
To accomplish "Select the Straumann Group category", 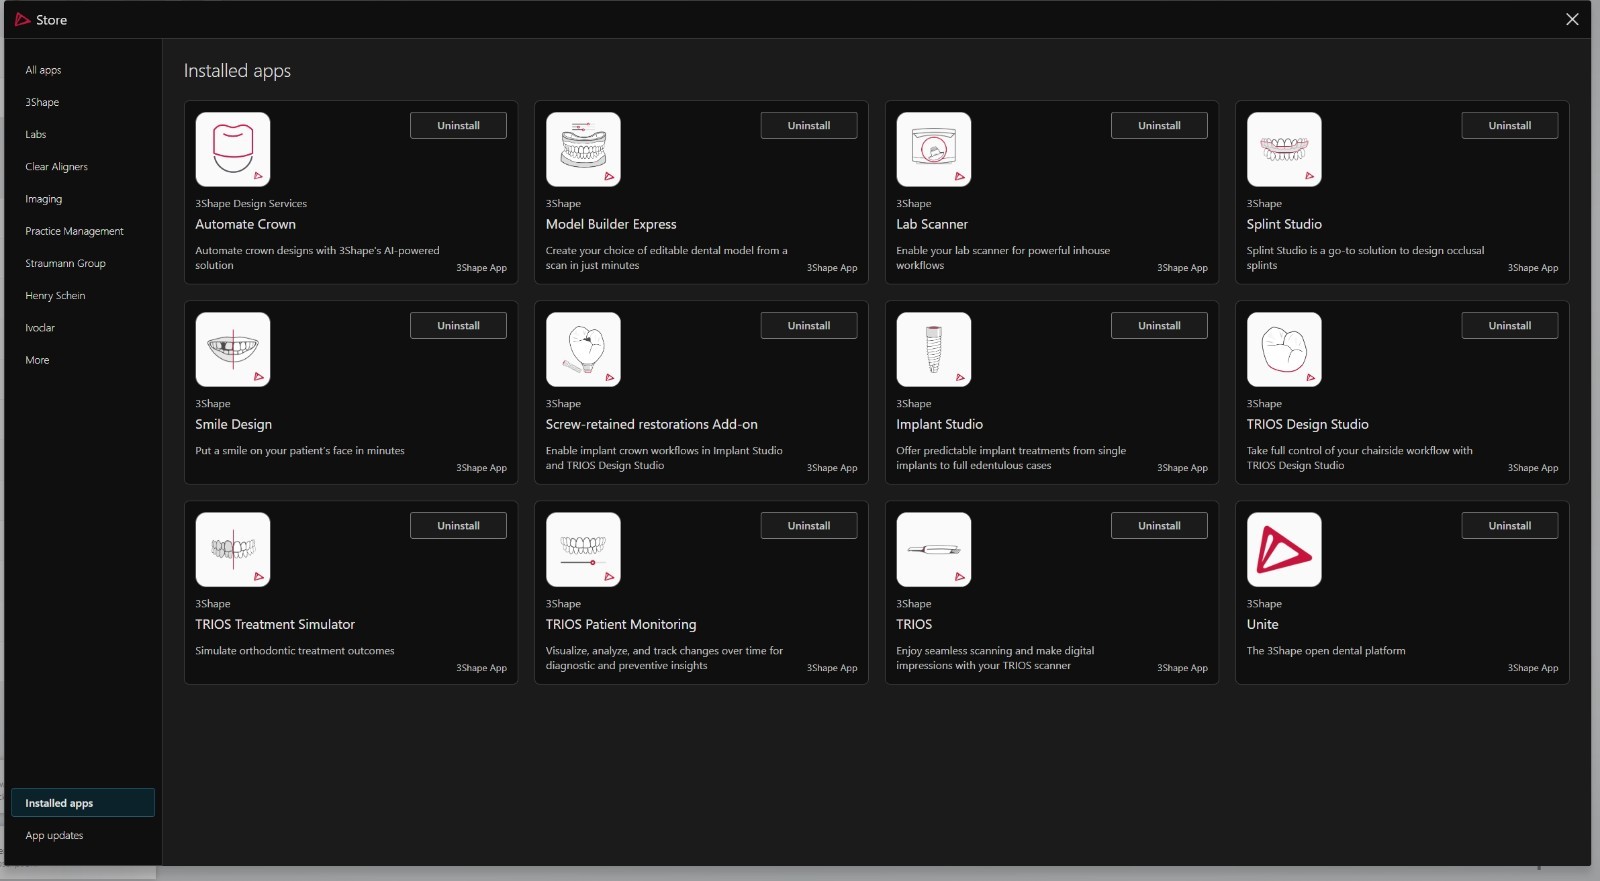I will (65, 263).
